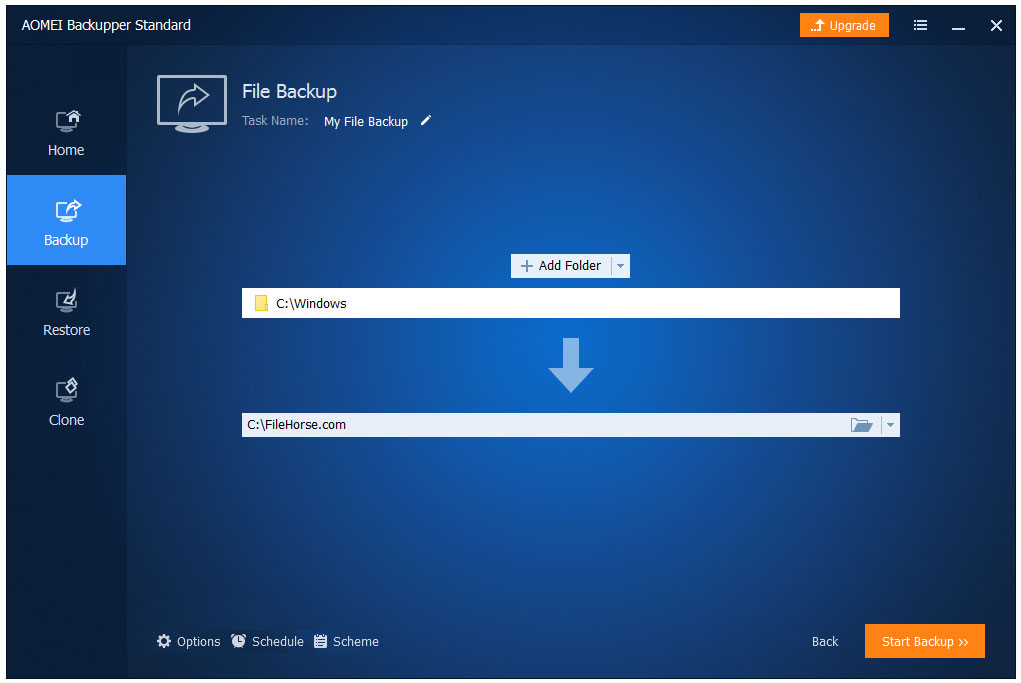Image resolution: width=1021 pixels, height=683 pixels.
Task: Click the orange Upgrade button
Action: point(843,25)
